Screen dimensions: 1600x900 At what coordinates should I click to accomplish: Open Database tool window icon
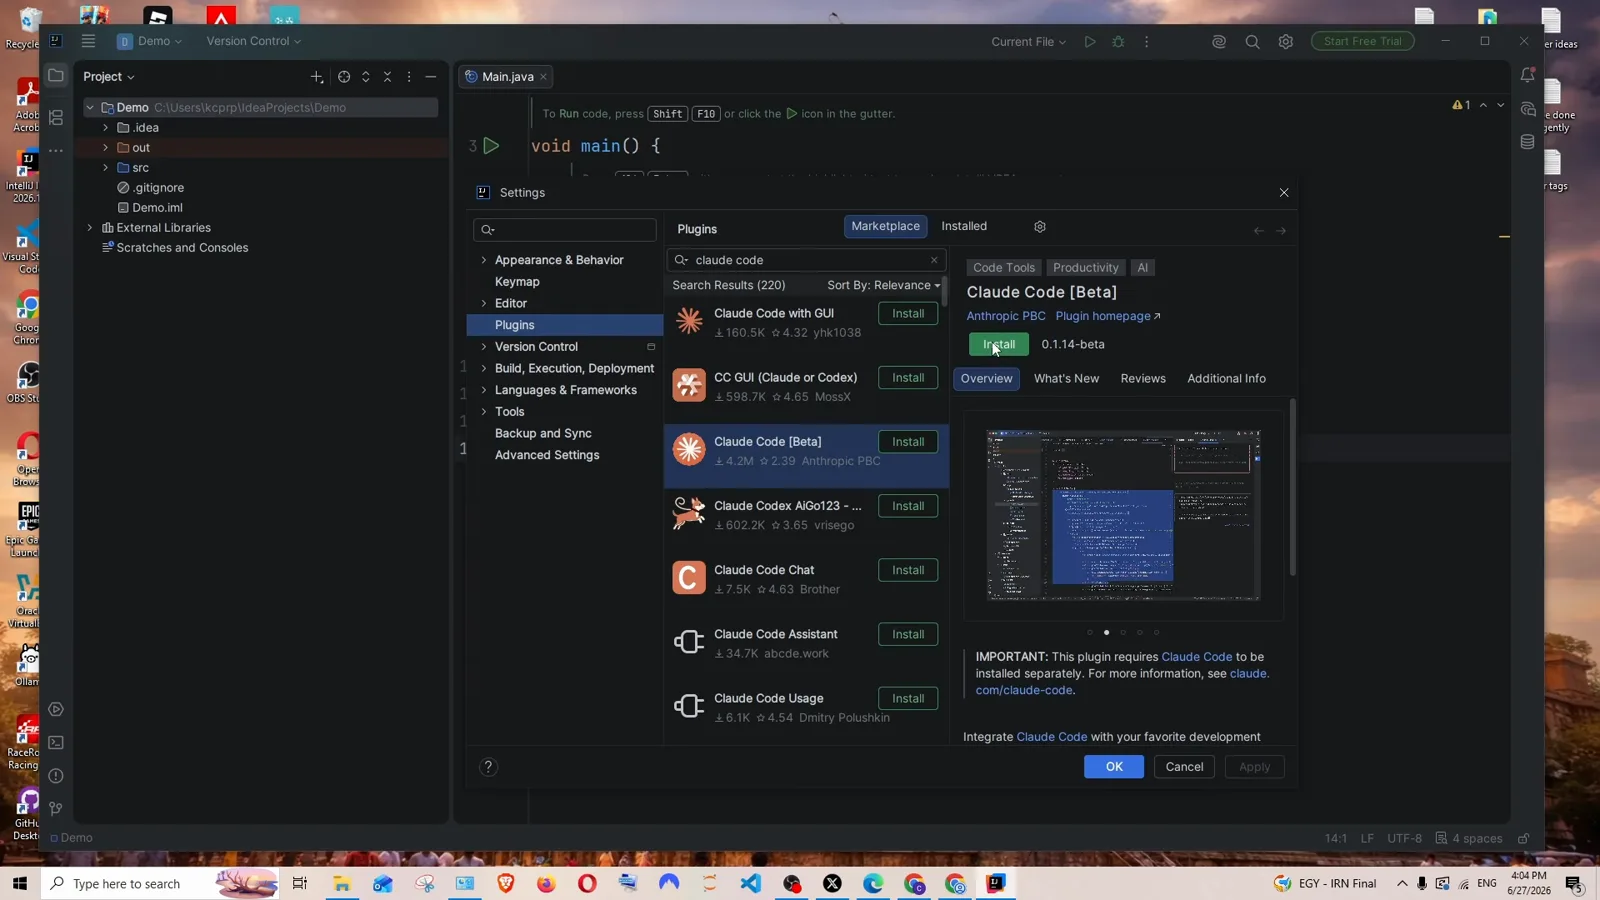coord(1527,142)
